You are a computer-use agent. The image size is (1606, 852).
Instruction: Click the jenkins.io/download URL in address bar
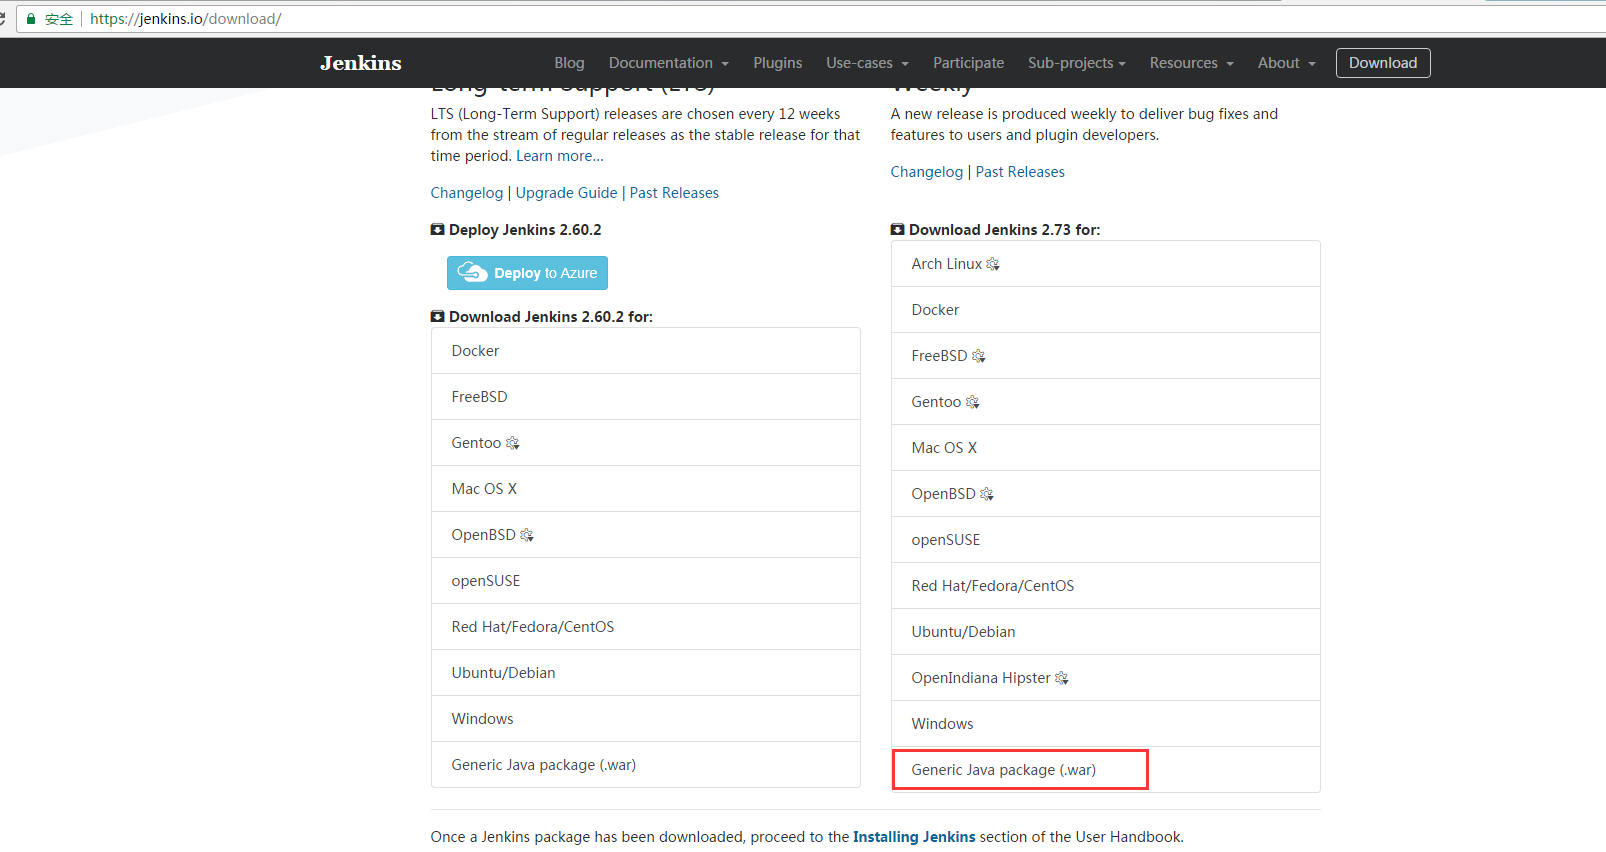(186, 19)
